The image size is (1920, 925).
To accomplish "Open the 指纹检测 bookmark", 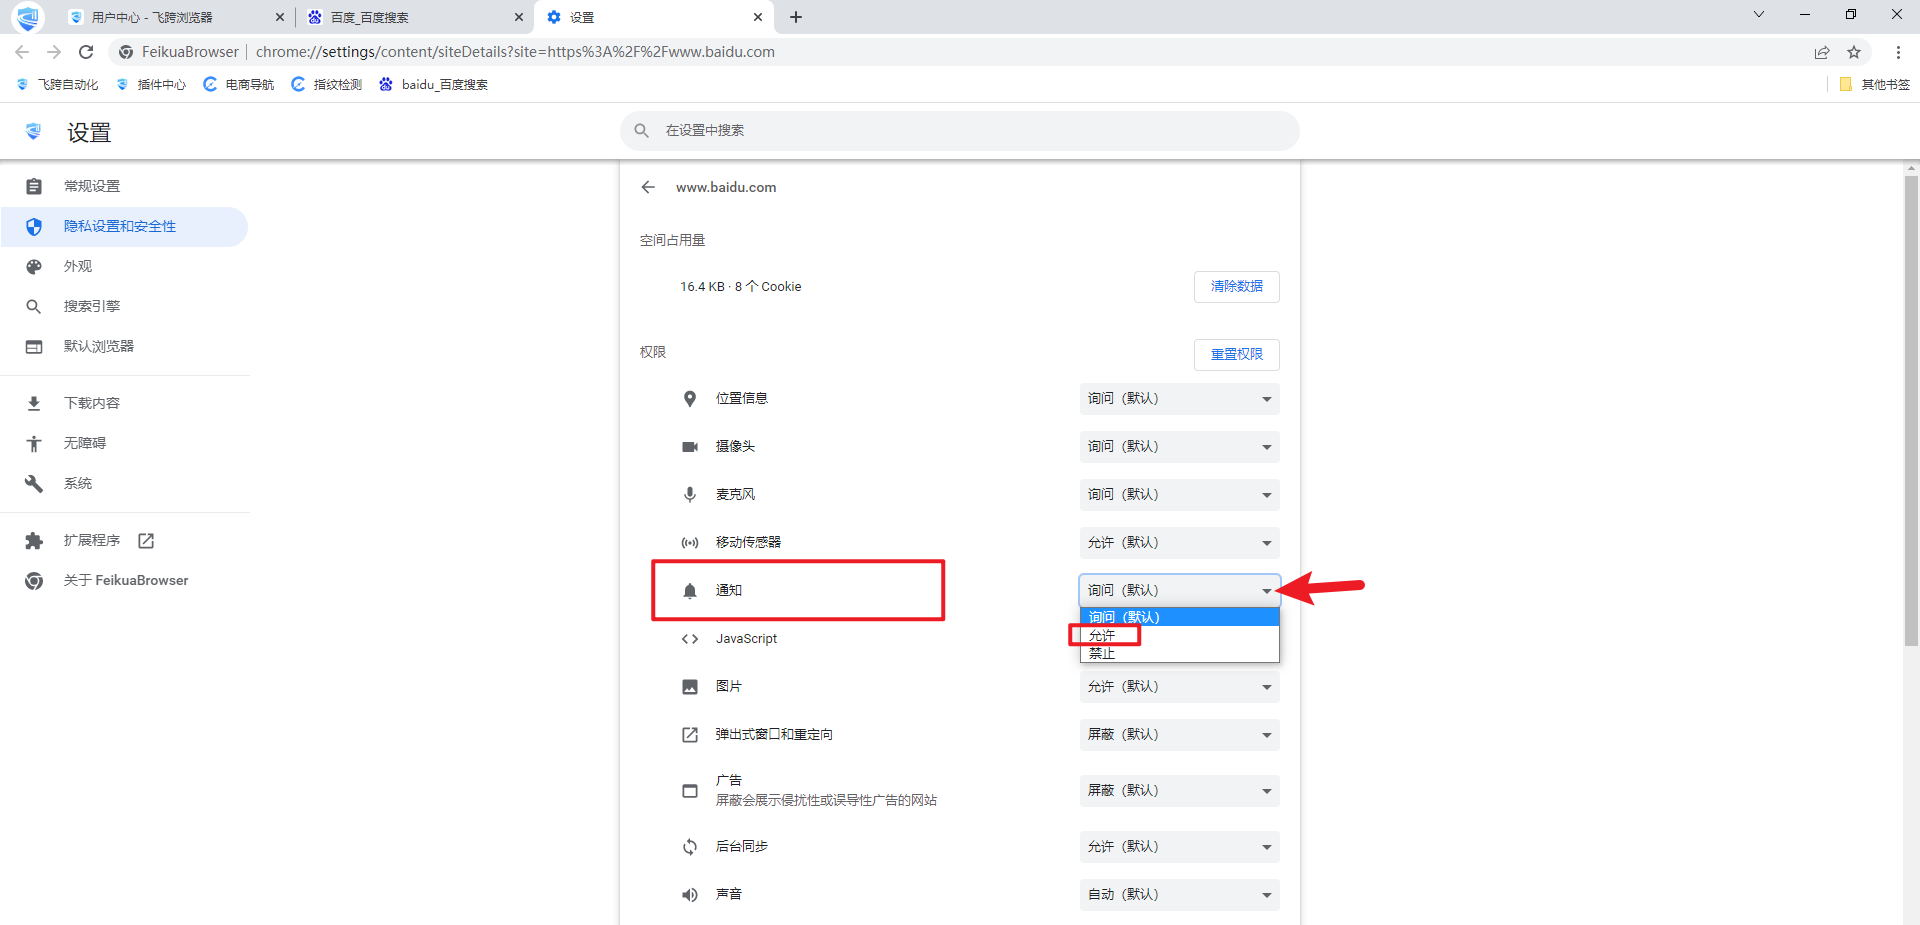I will point(327,85).
